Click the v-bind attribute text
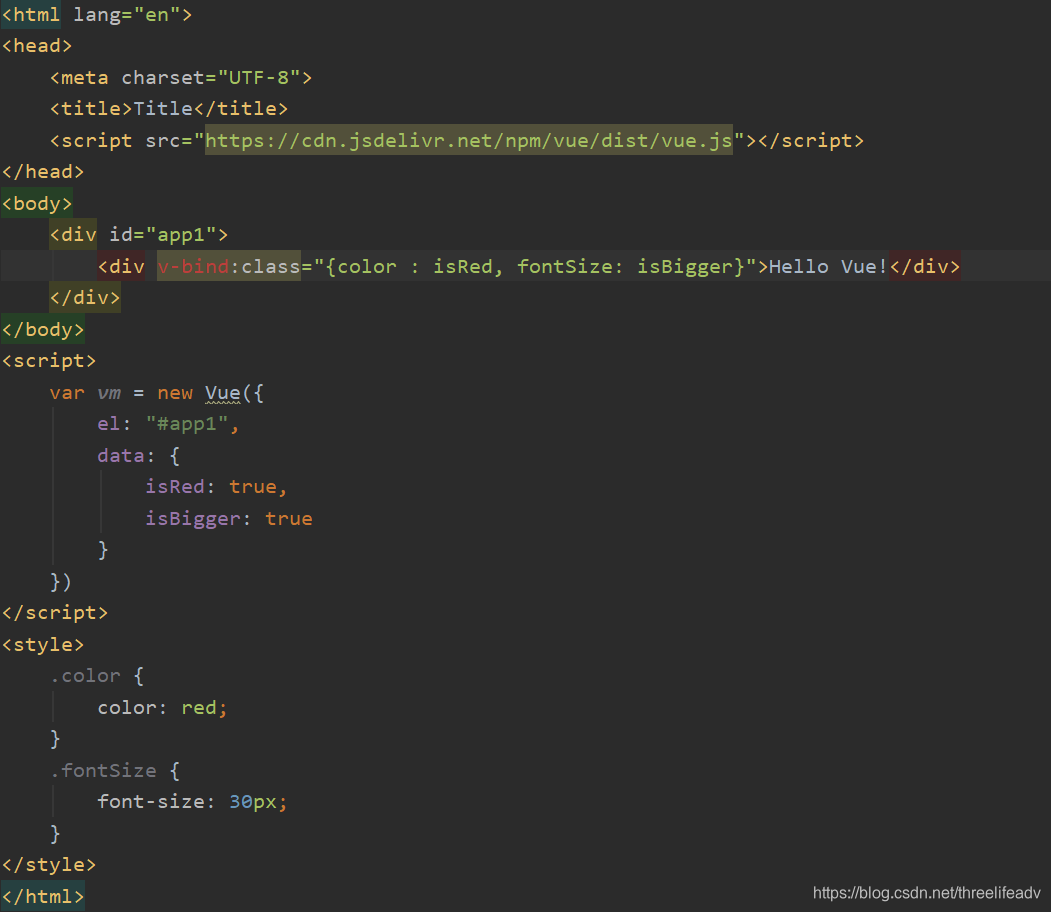The image size is (1051, 912). coord(193,266)
